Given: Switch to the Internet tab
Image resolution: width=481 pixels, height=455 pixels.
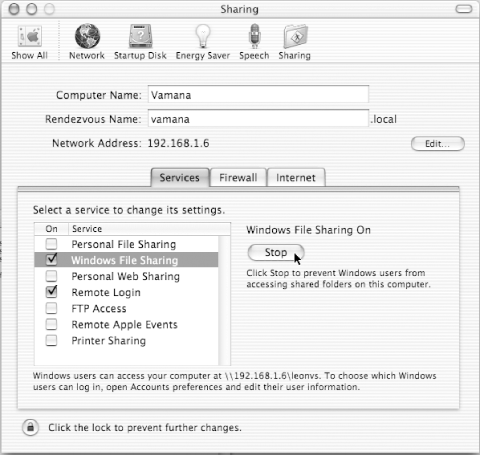Looking at the screenshot, I should click(296, 177).
